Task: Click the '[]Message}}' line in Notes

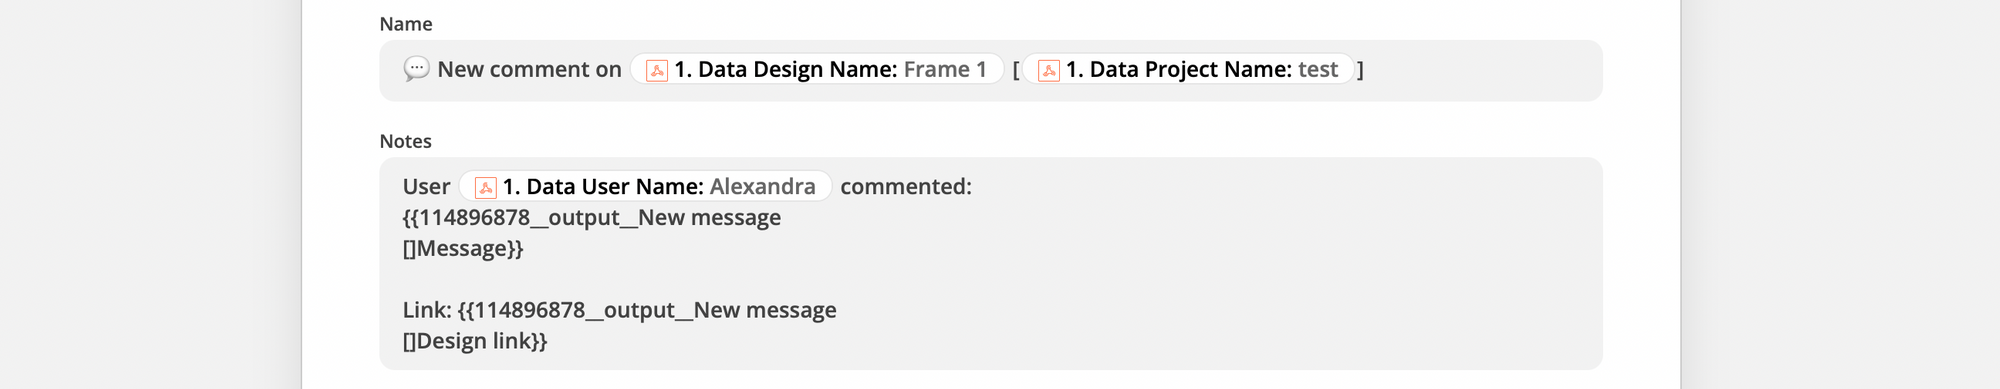Action: point(463,248)
